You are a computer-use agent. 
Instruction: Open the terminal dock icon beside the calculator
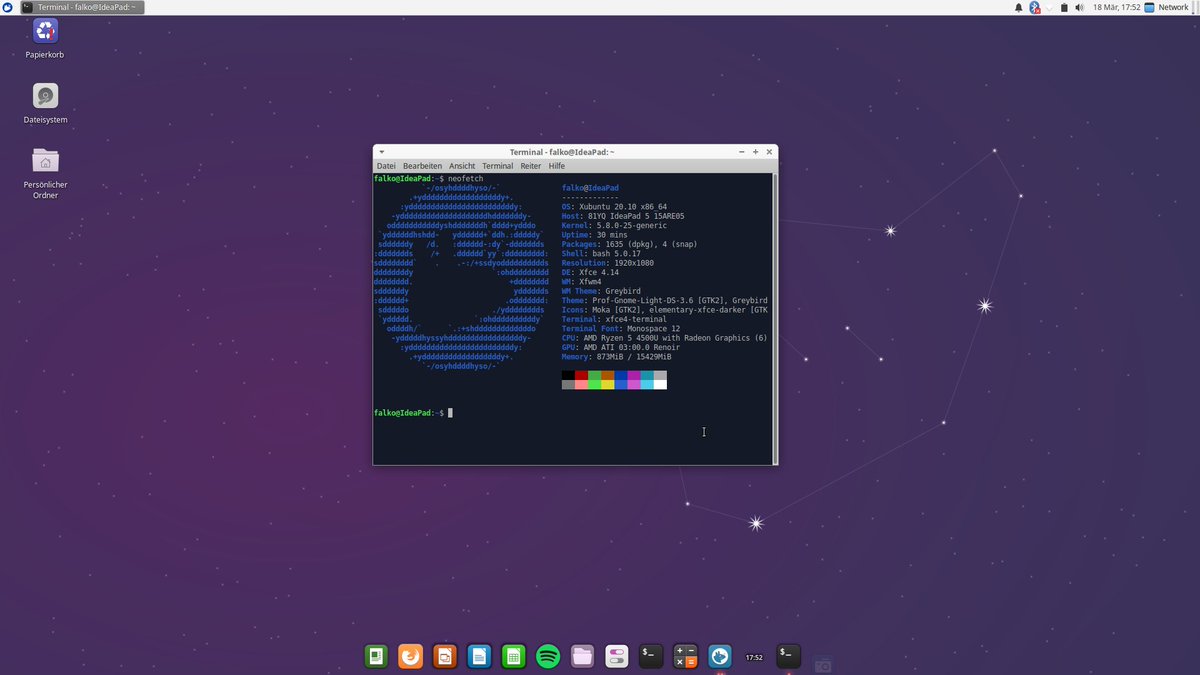[x=651, y=656]
